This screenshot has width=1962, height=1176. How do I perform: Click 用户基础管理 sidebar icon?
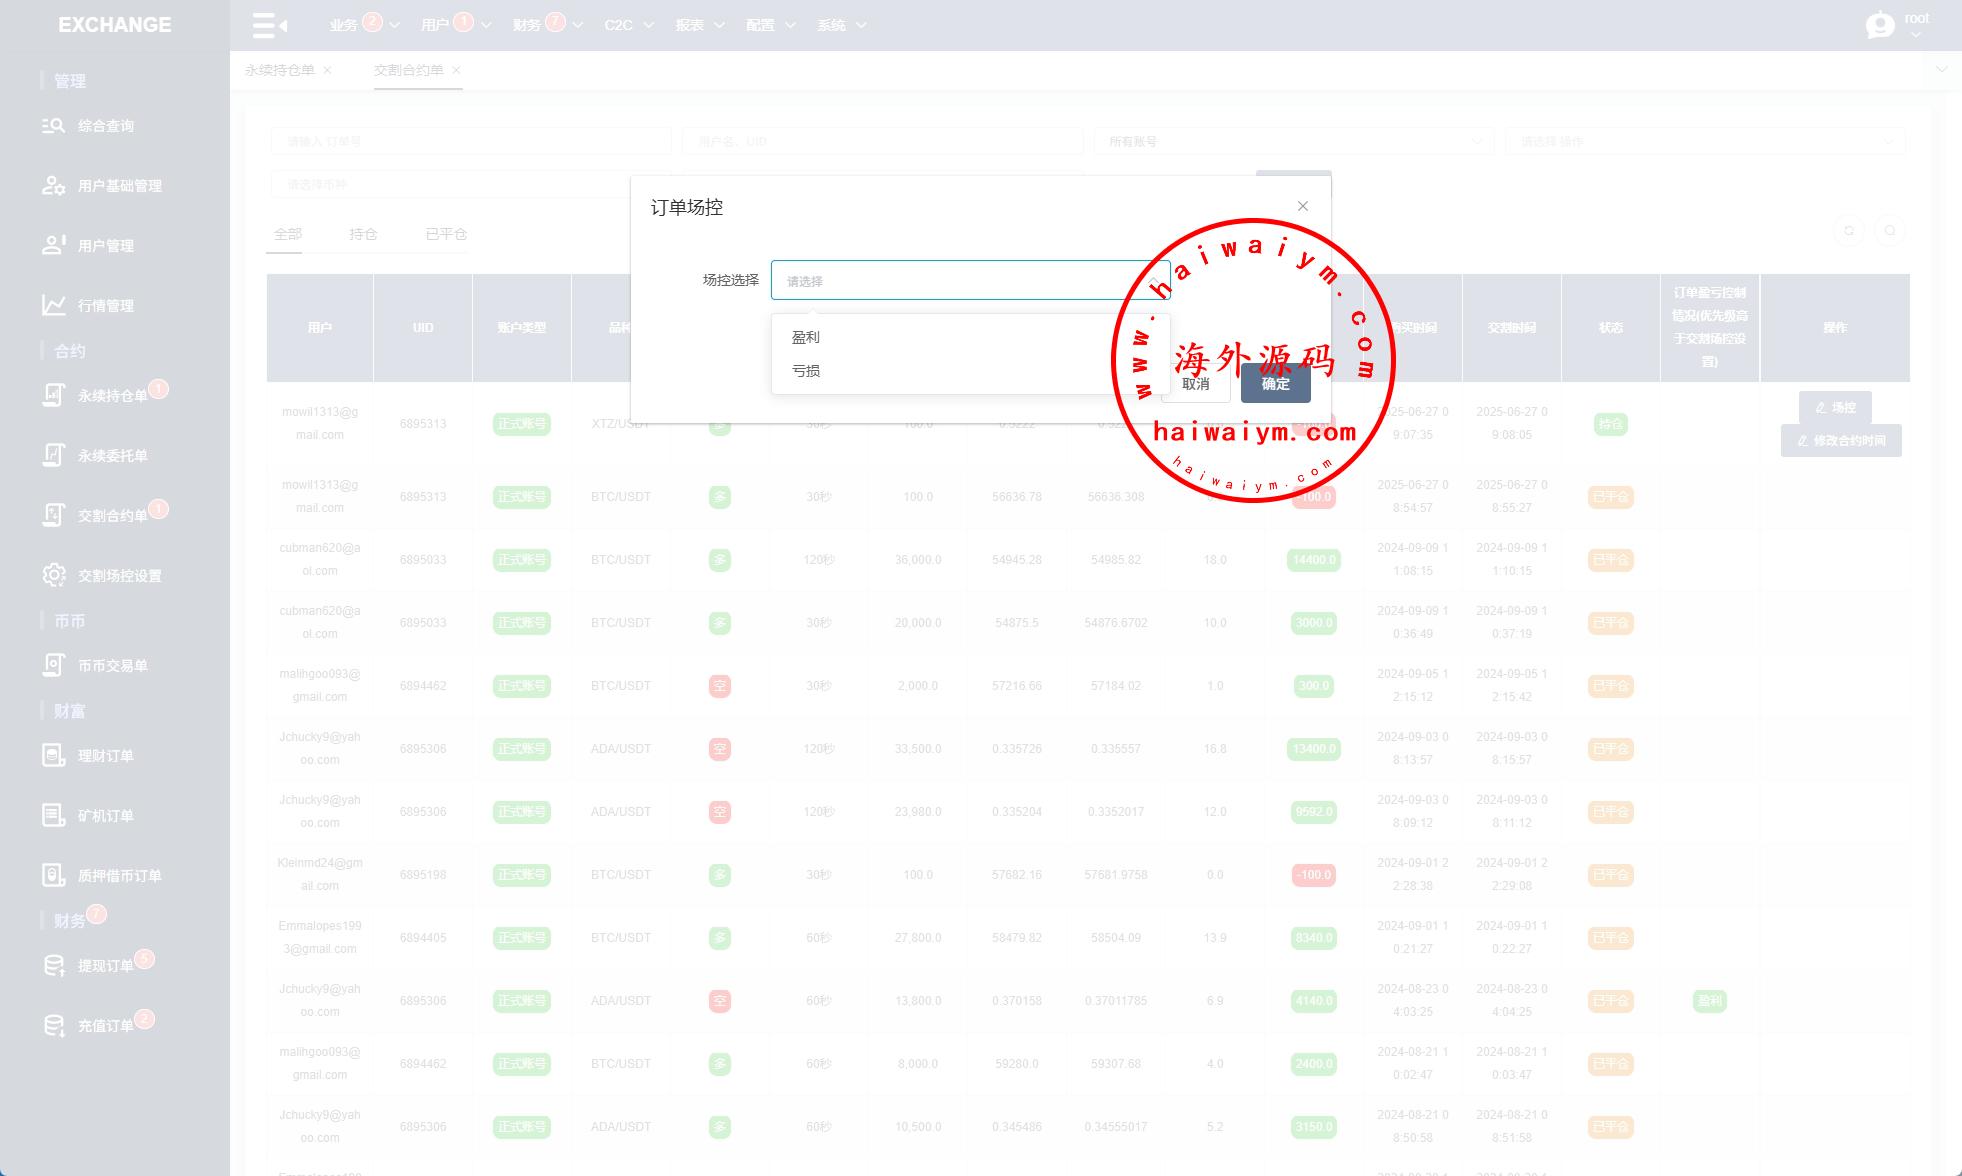[x=53, y=186]
